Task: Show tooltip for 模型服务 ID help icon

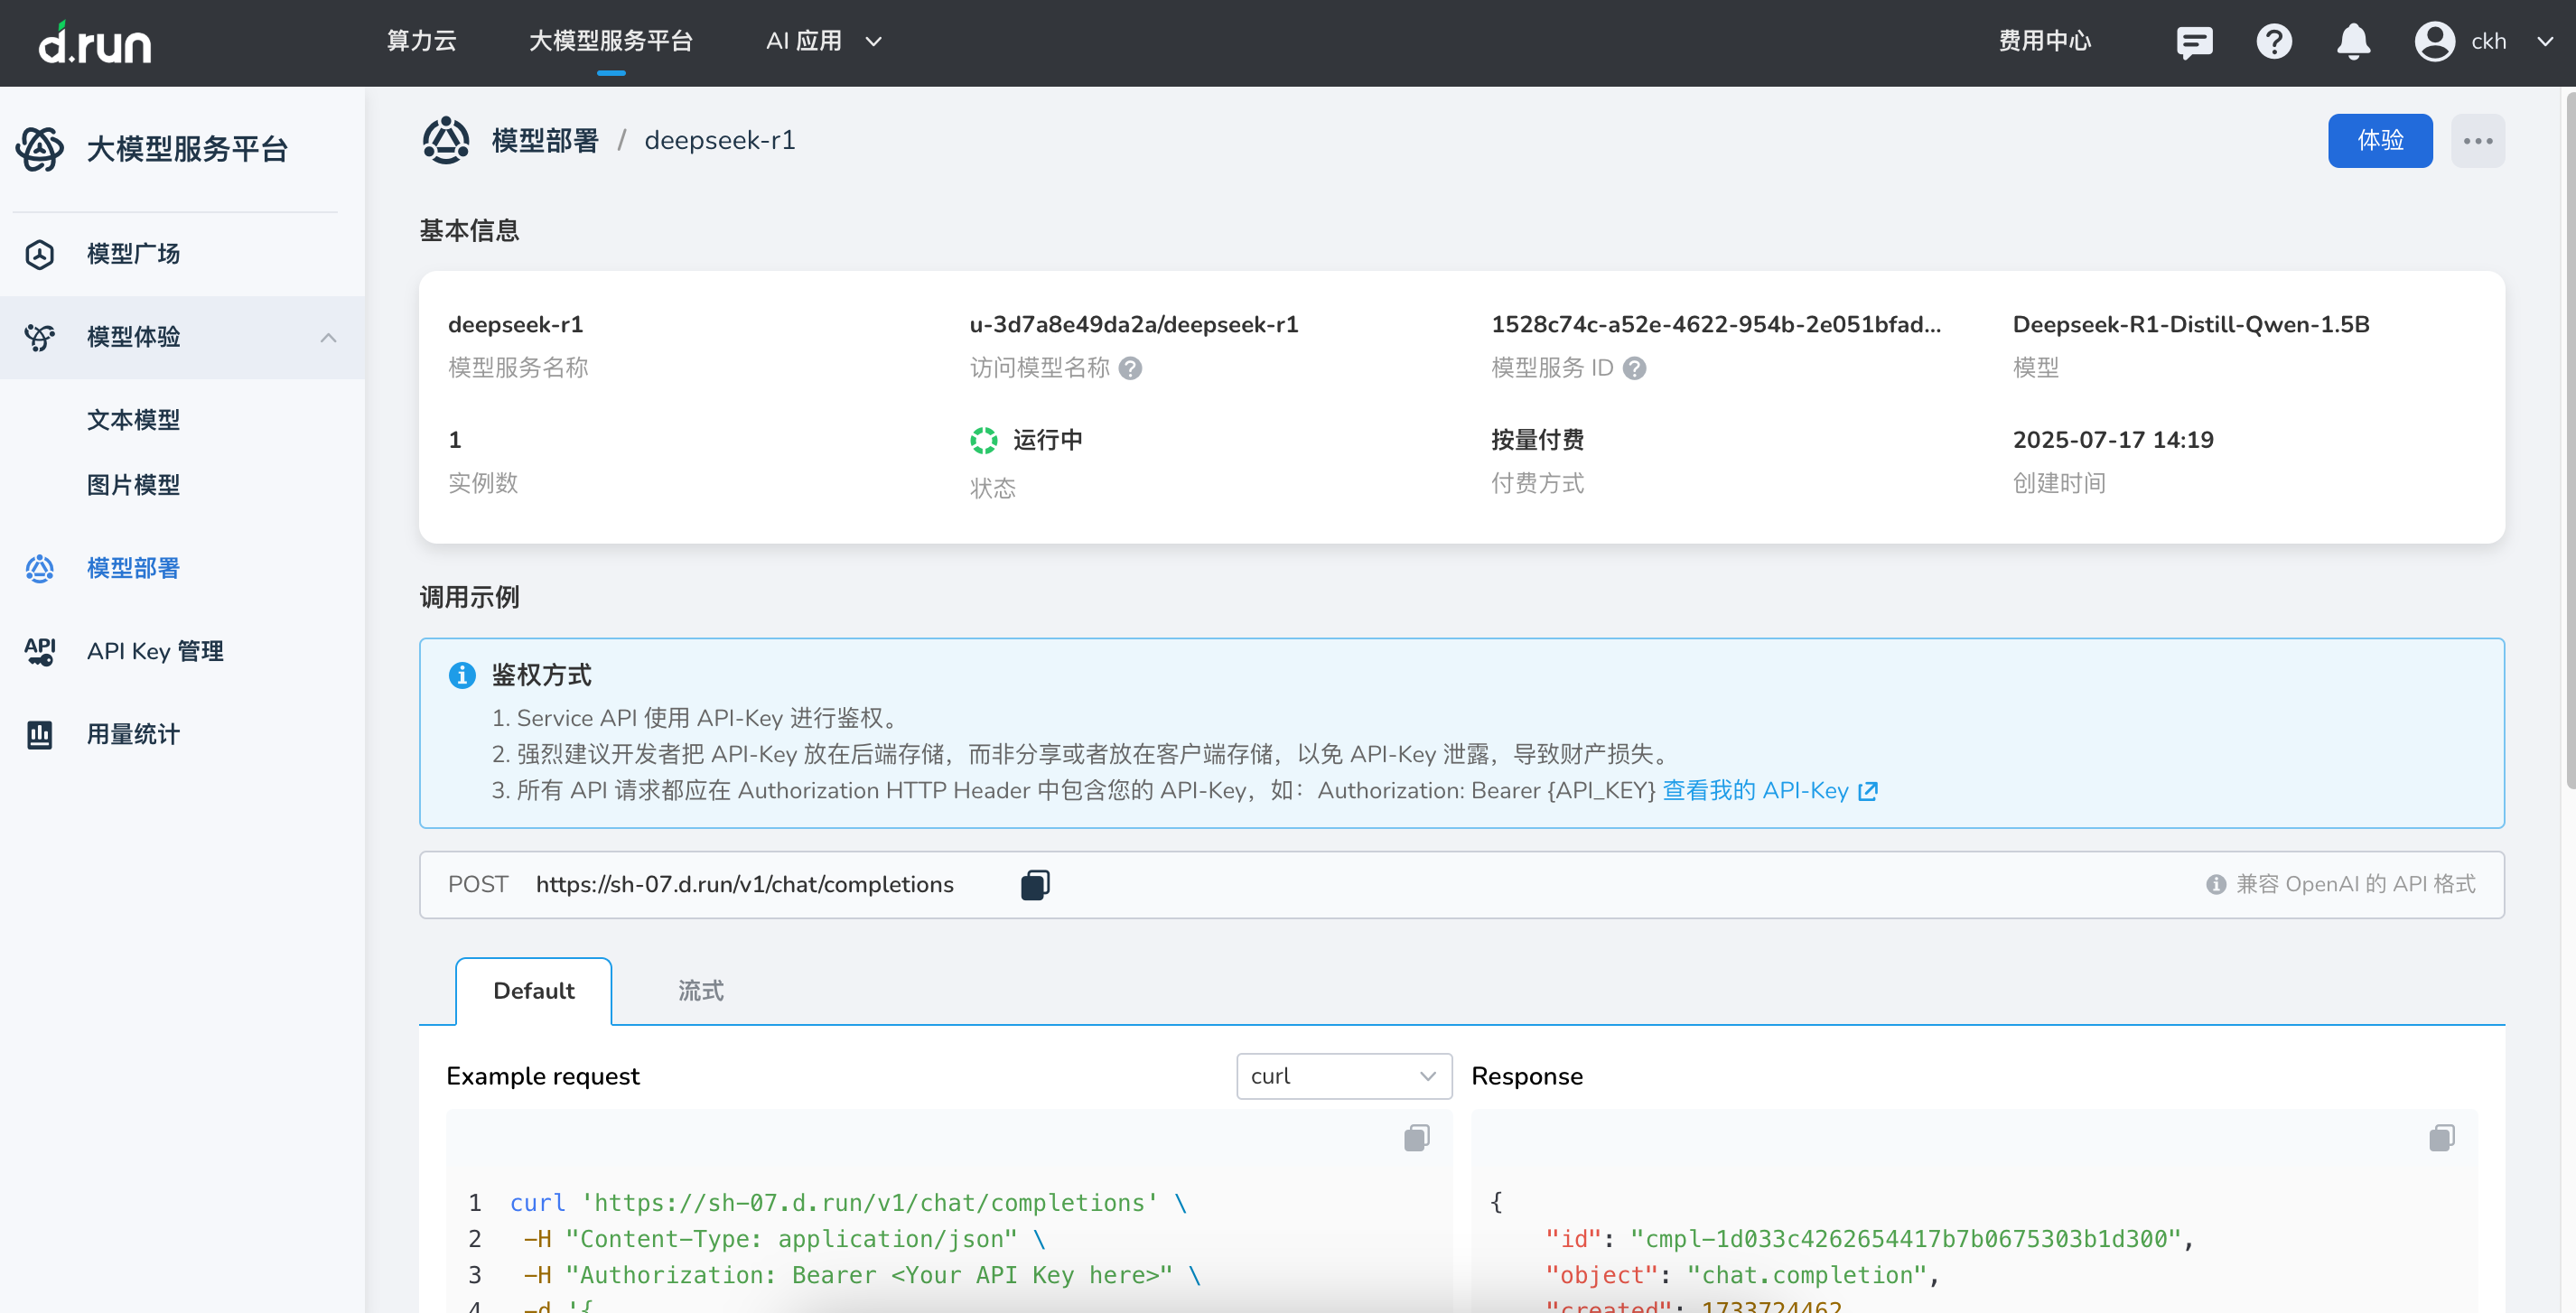Action: tap(1634, 369)
